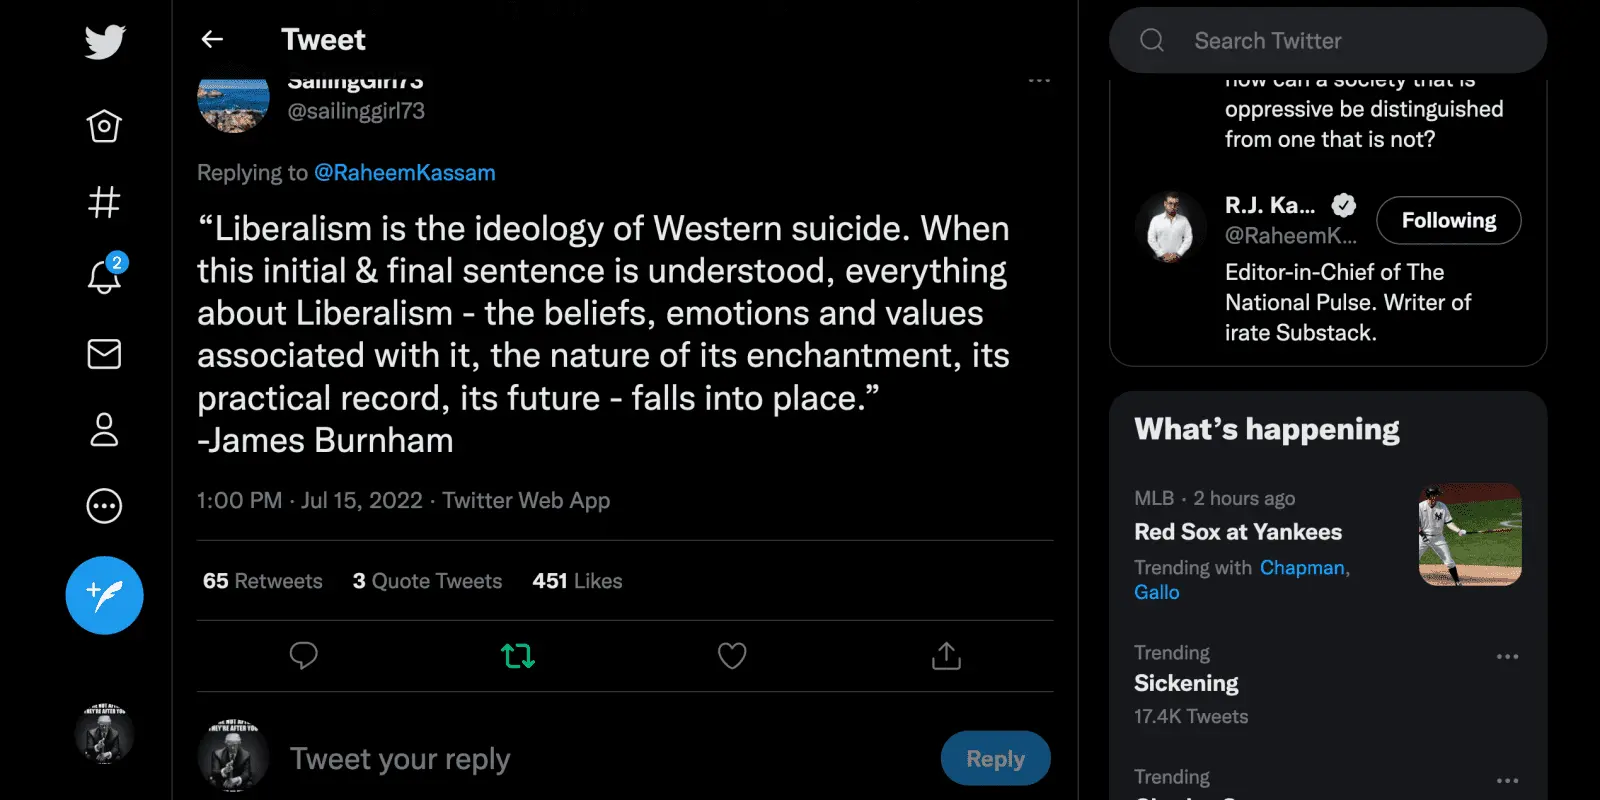Open Notifications bell with 2 badge
Viewport: 1600px width, 800px height.
pos(104,276)
